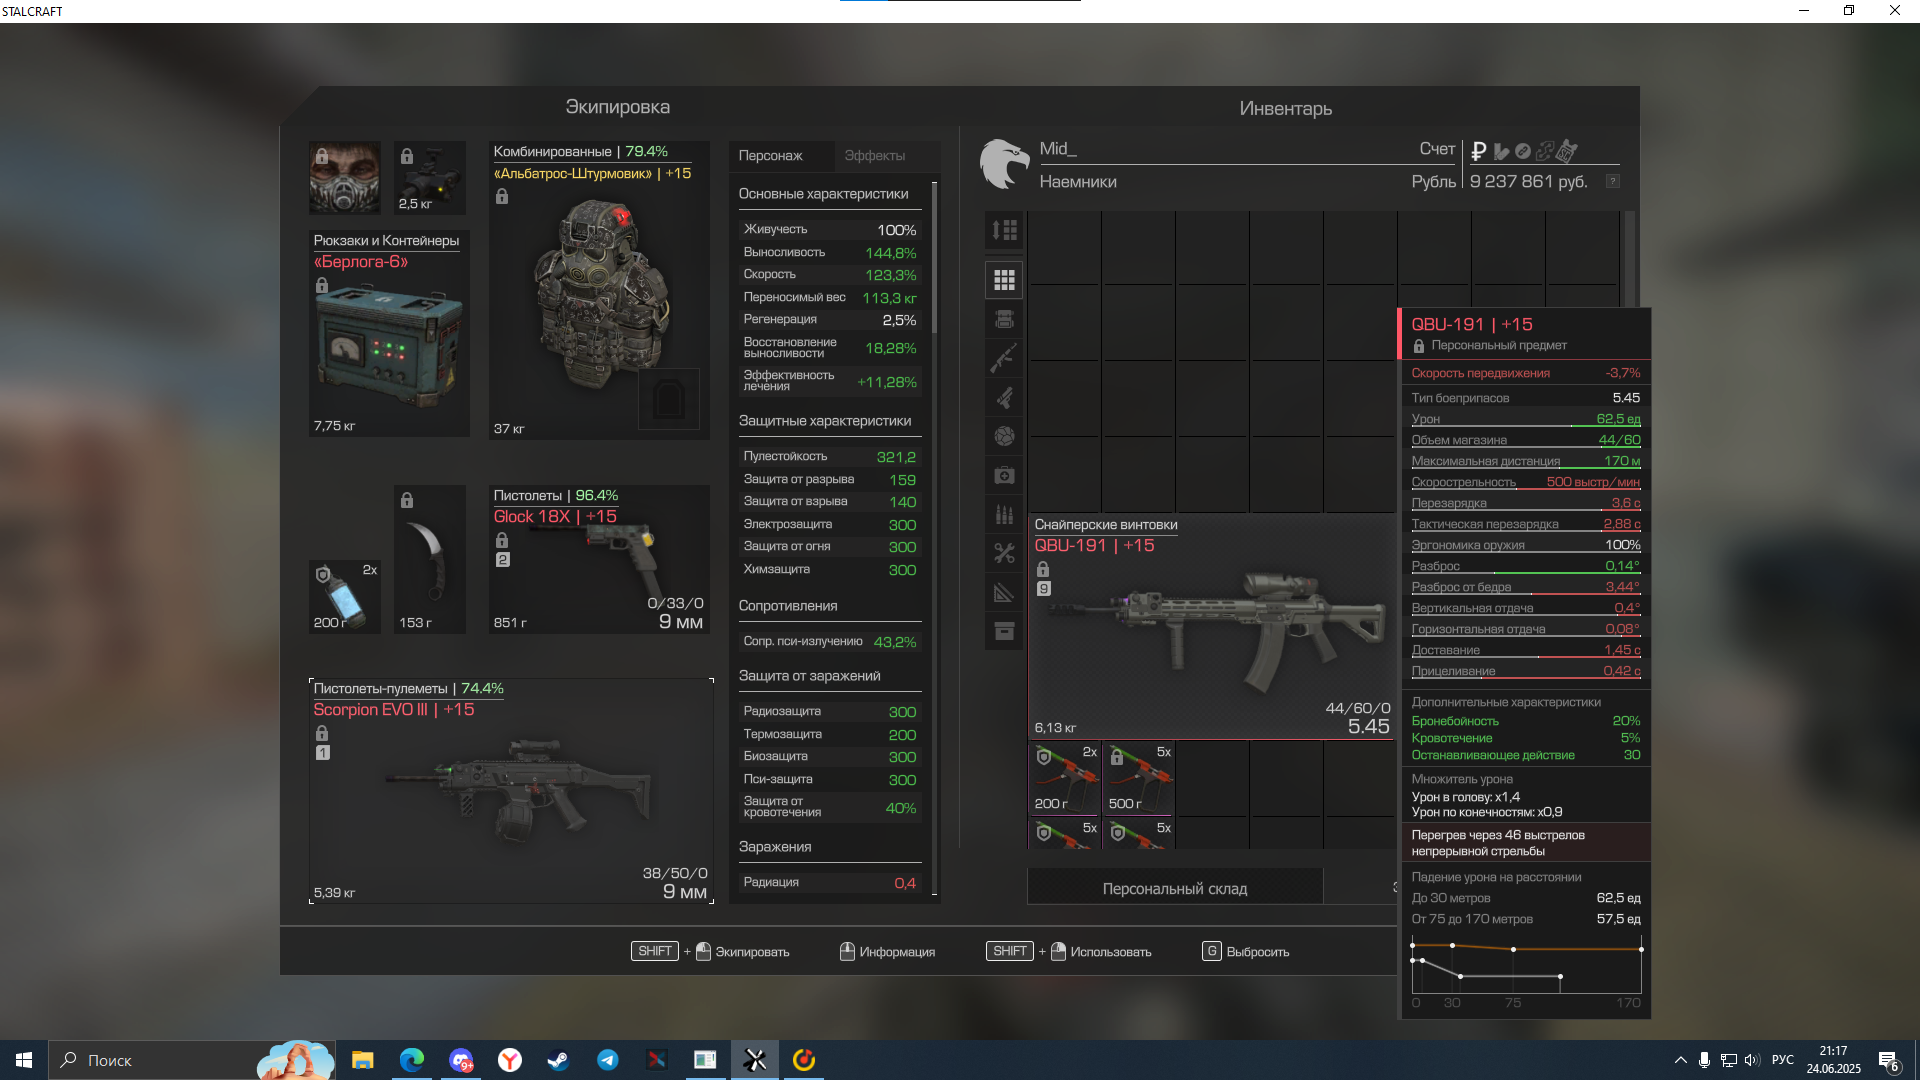Open Персональный склад
1920x1080 pixels.
click(1175, 888)
